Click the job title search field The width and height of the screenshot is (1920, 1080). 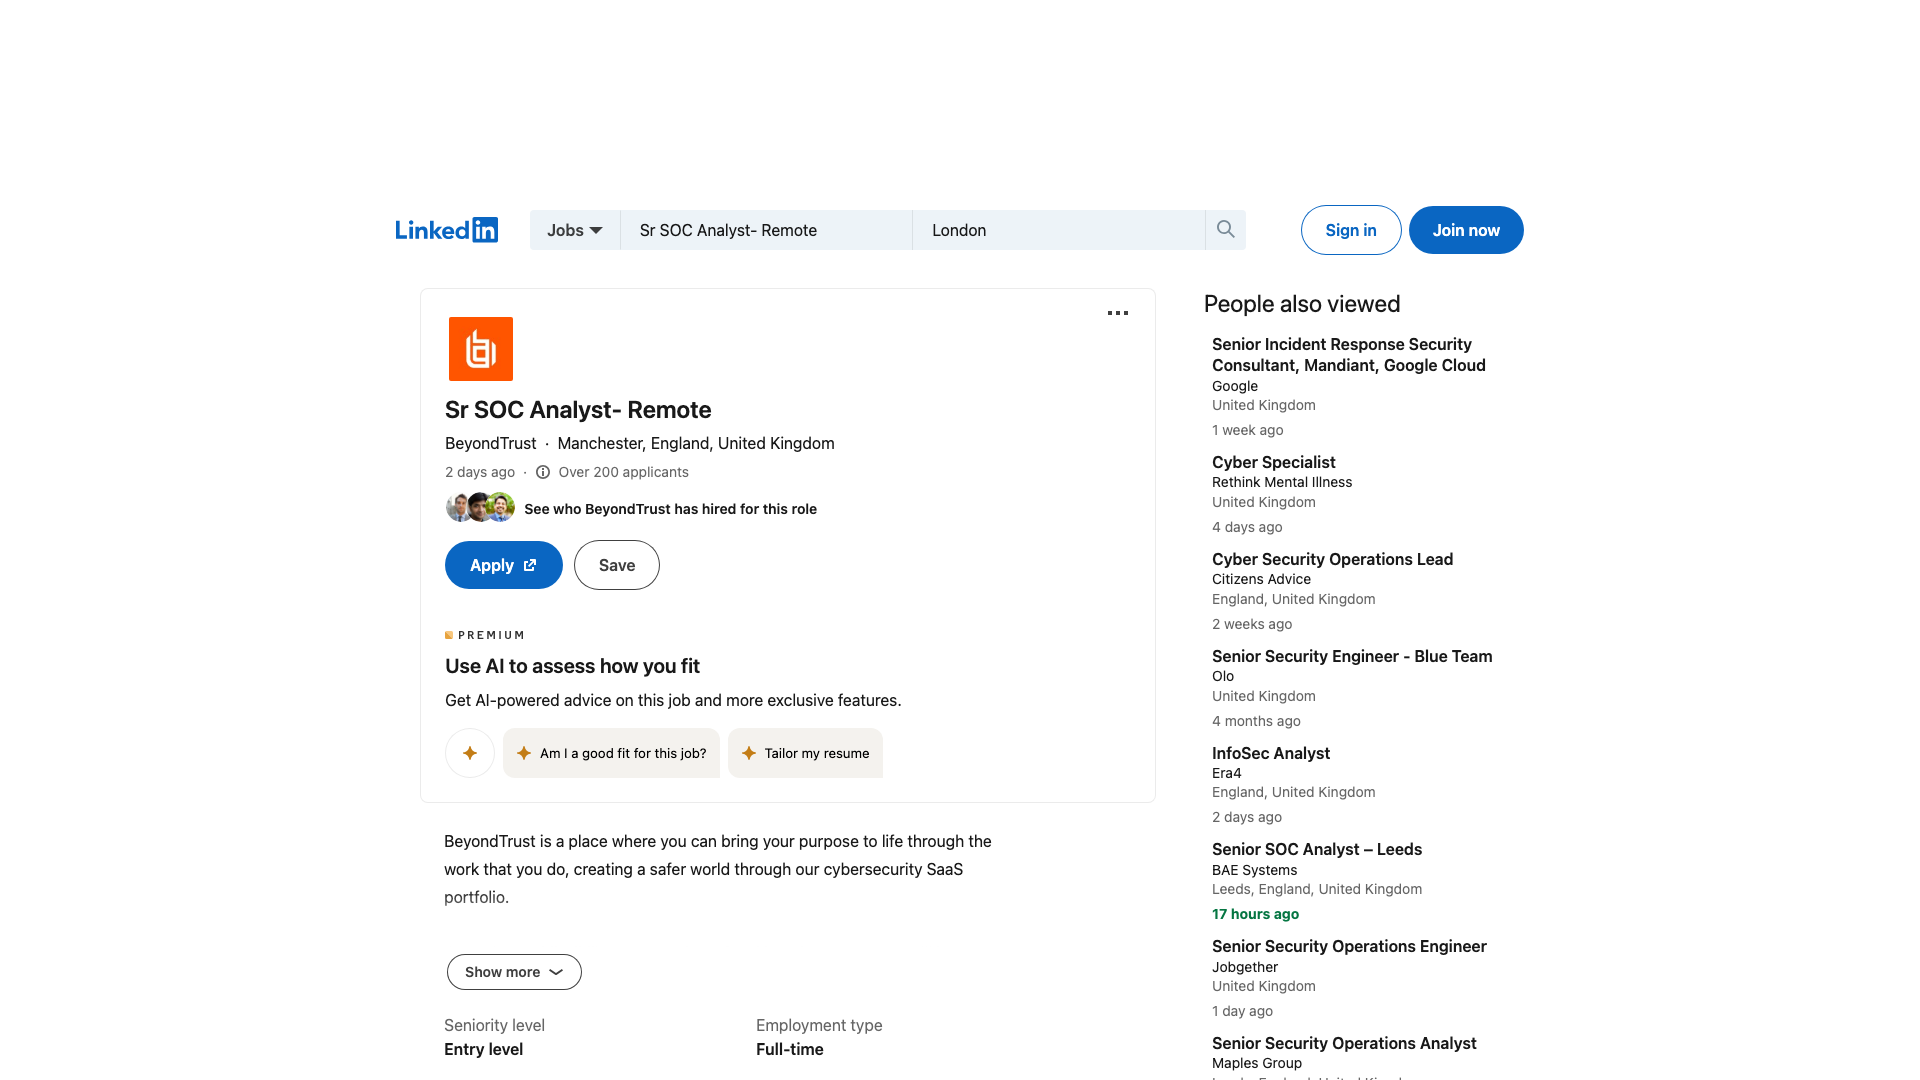766,230
